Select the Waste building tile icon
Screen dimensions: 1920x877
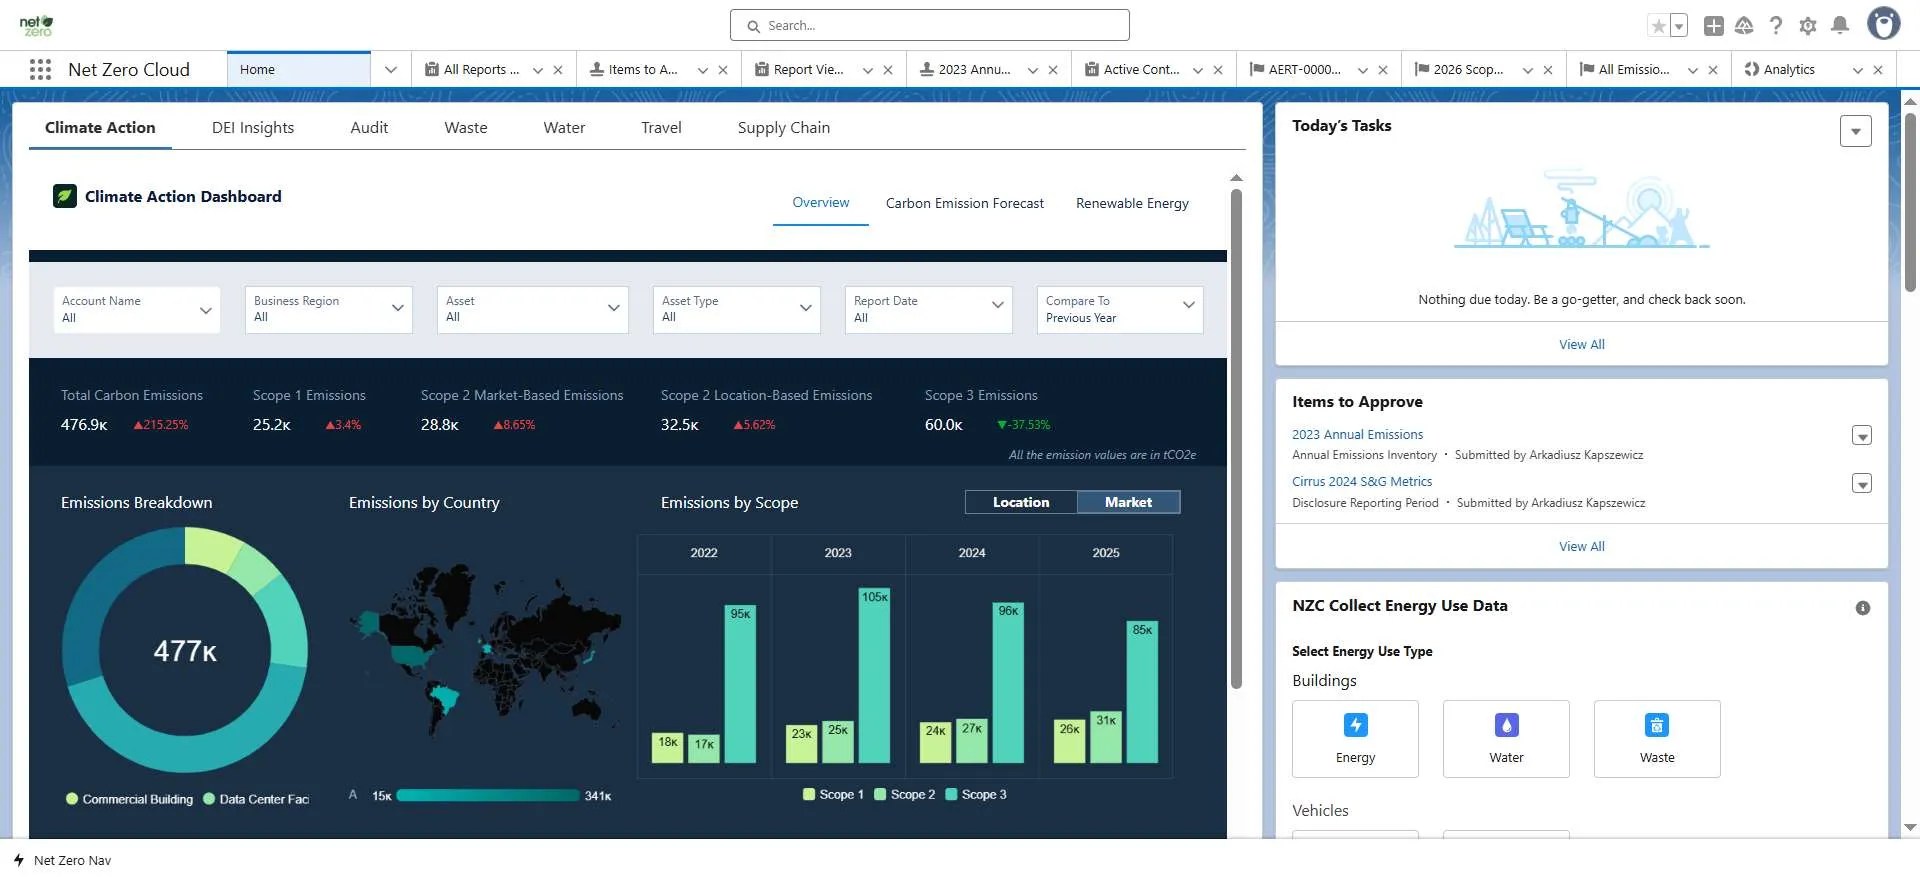coord(1657,725)
